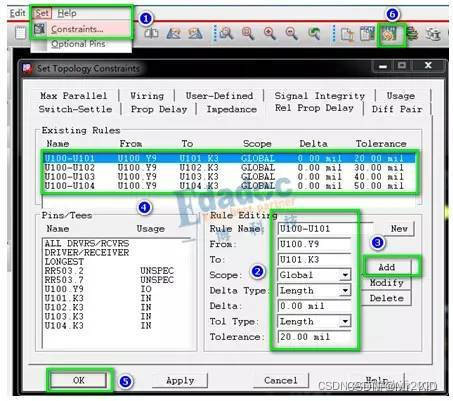
Task: Click the Apply button
Action: tap(180, 380)
